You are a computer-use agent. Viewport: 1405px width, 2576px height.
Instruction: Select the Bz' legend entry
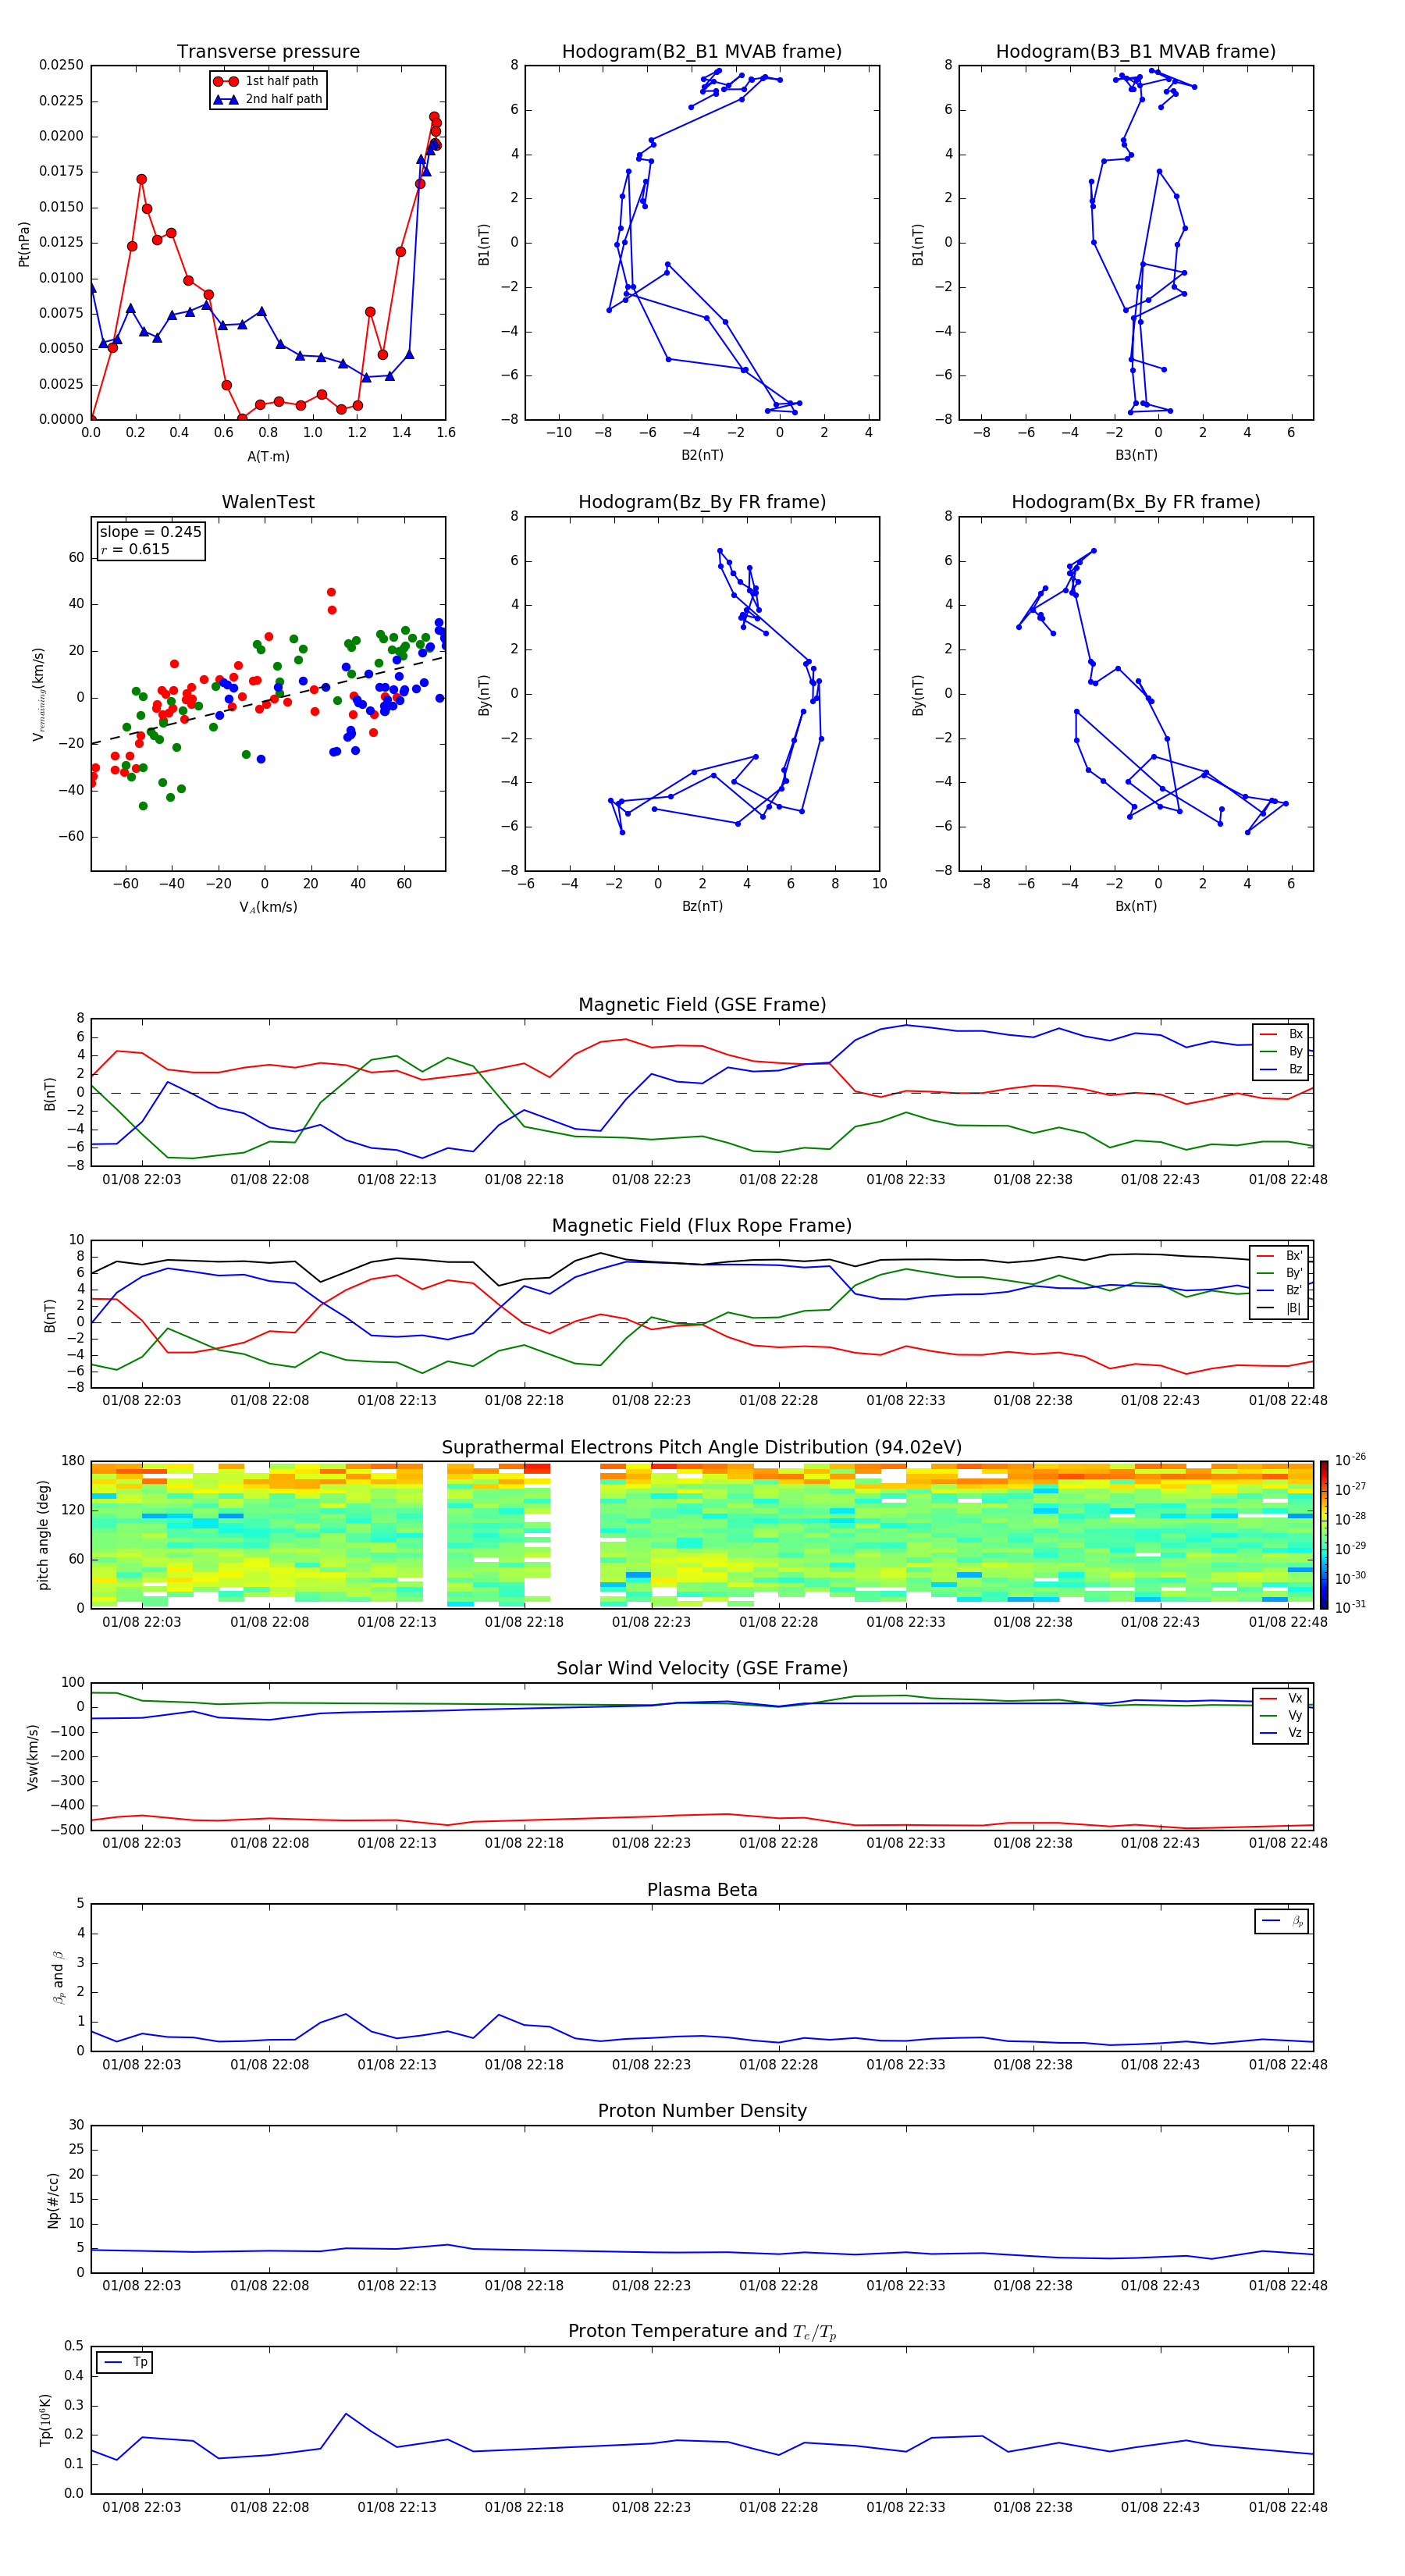point(1280,1290)
